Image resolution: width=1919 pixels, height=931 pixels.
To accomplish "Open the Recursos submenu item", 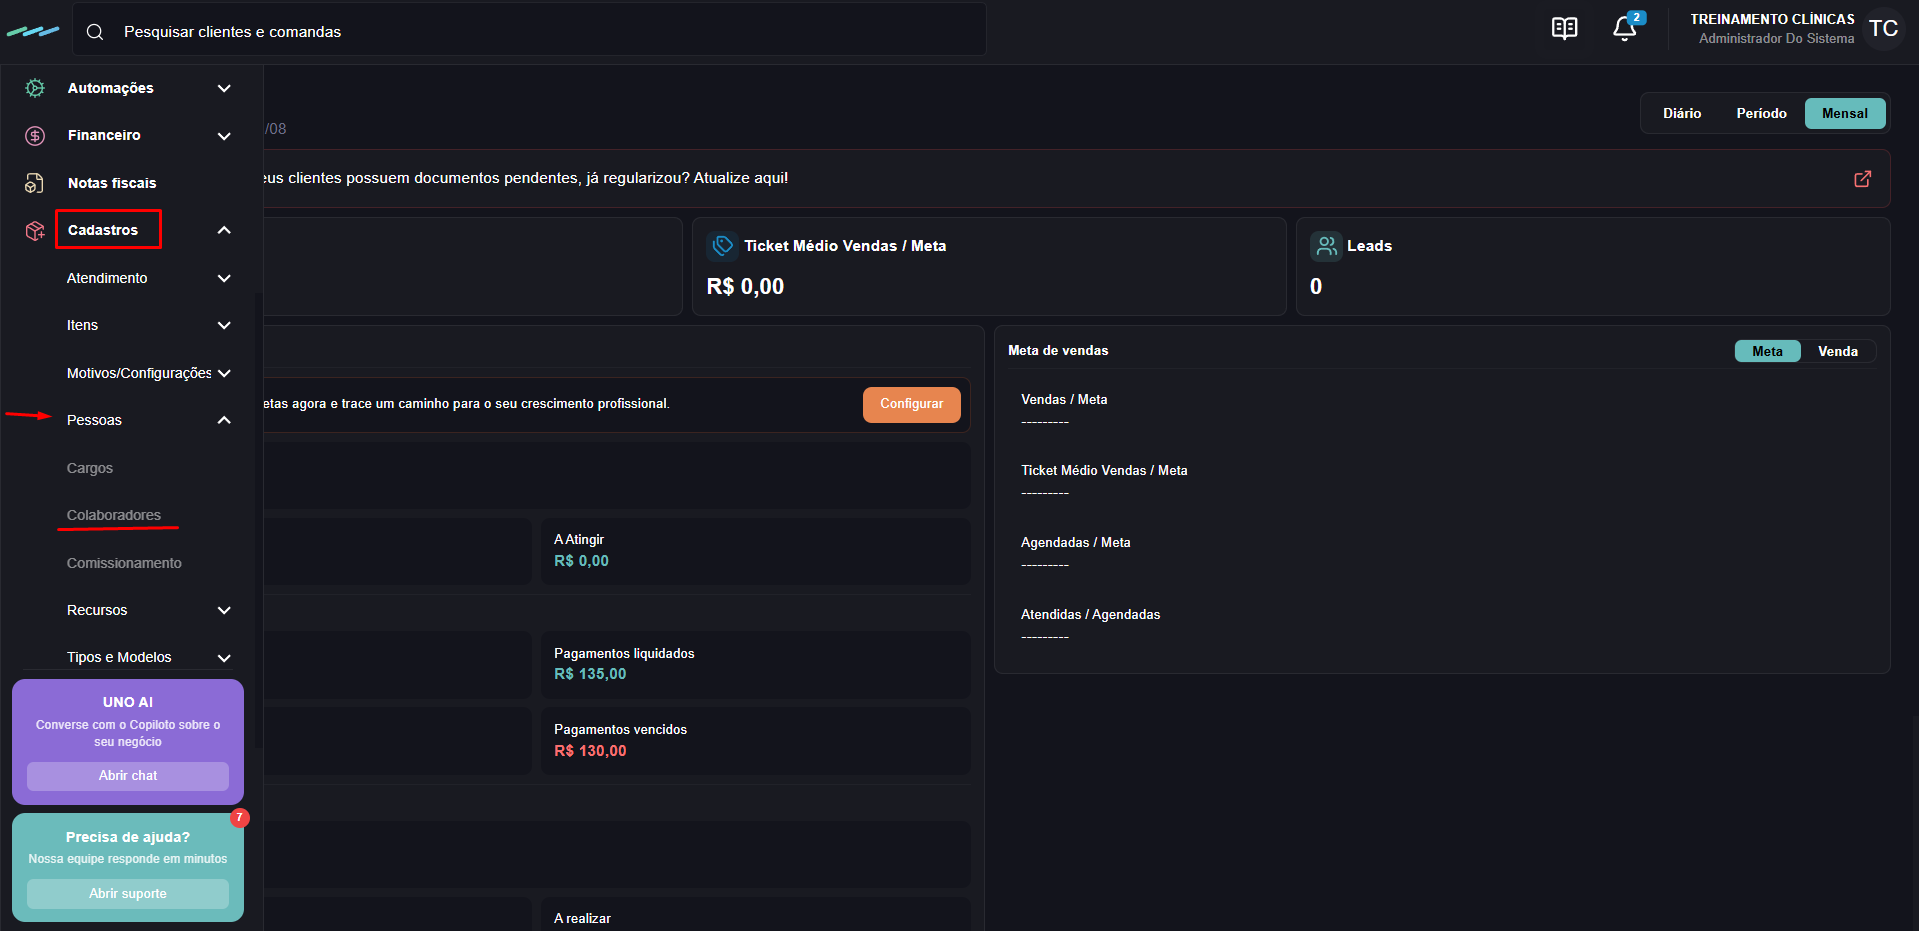I will click(x=97, y=610).
